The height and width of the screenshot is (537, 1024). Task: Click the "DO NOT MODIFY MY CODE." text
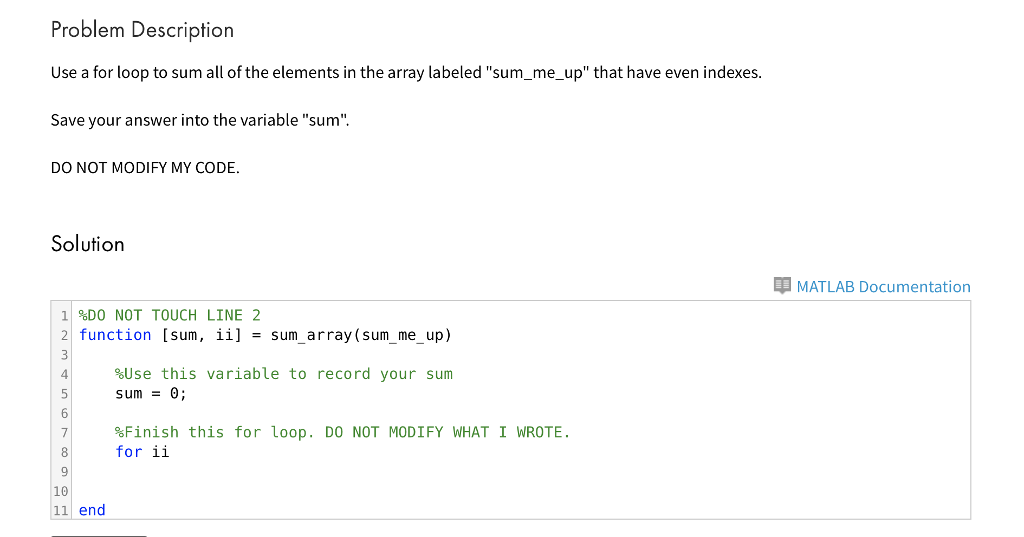point(145,167)
